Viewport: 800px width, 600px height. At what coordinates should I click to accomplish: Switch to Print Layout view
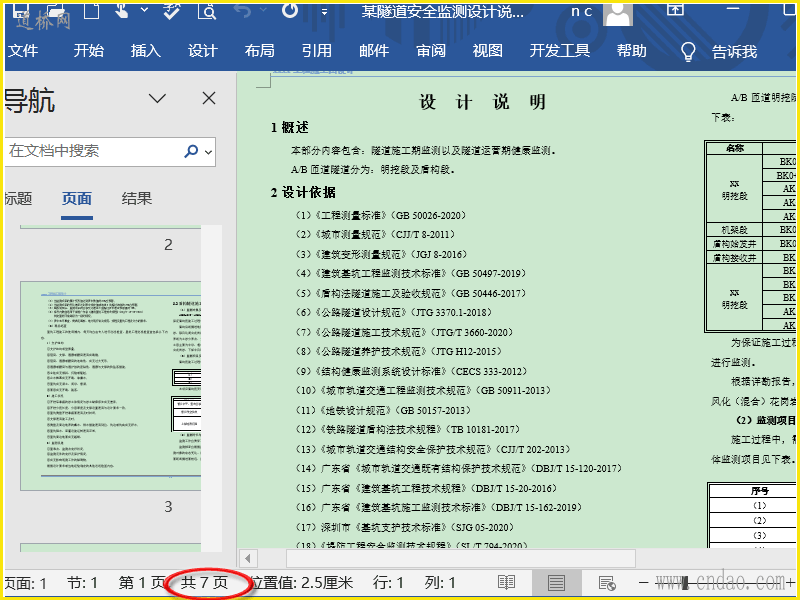point(556,582)
